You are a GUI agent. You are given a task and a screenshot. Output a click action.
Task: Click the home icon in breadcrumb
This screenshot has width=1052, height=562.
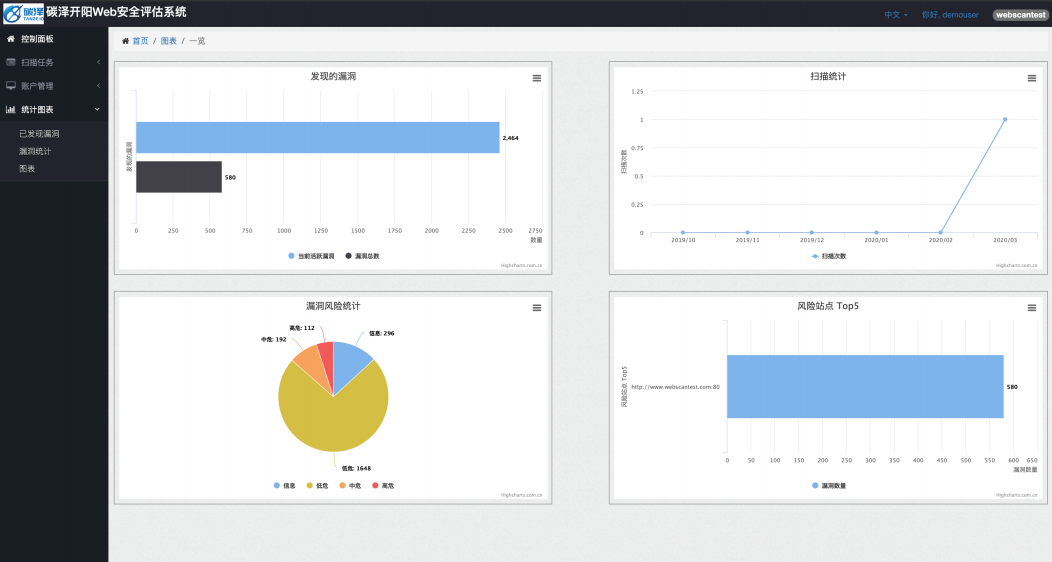pos(125,41)
